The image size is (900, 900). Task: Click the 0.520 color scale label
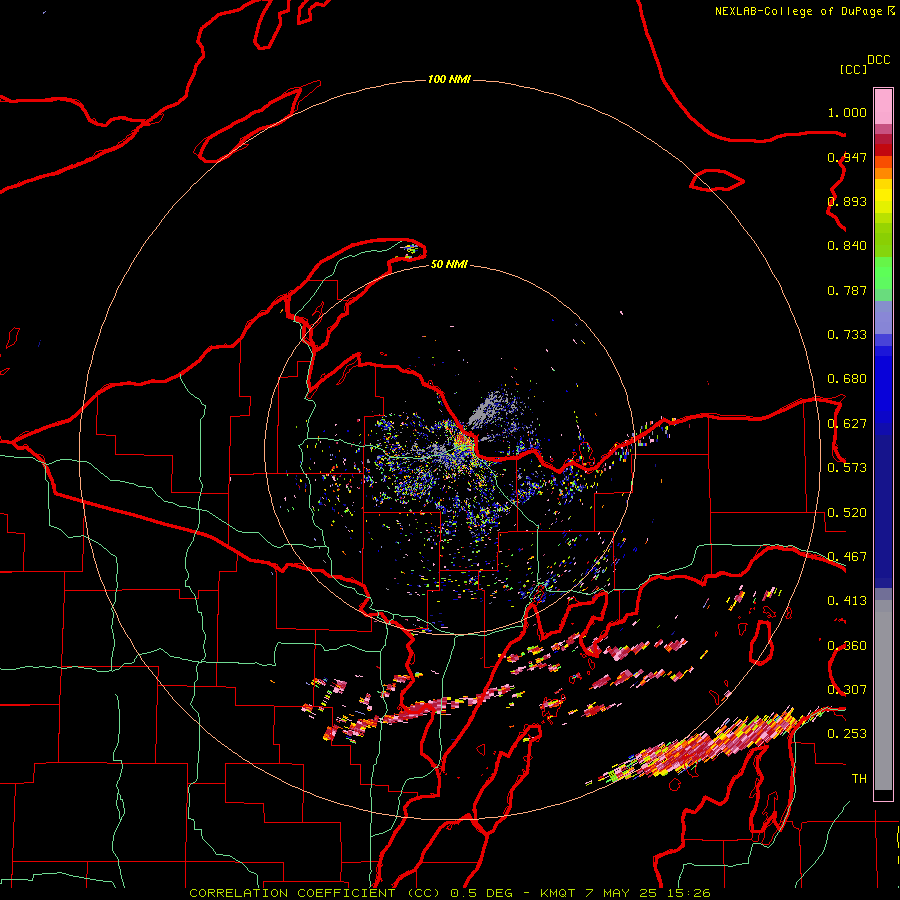pos(847,513)
